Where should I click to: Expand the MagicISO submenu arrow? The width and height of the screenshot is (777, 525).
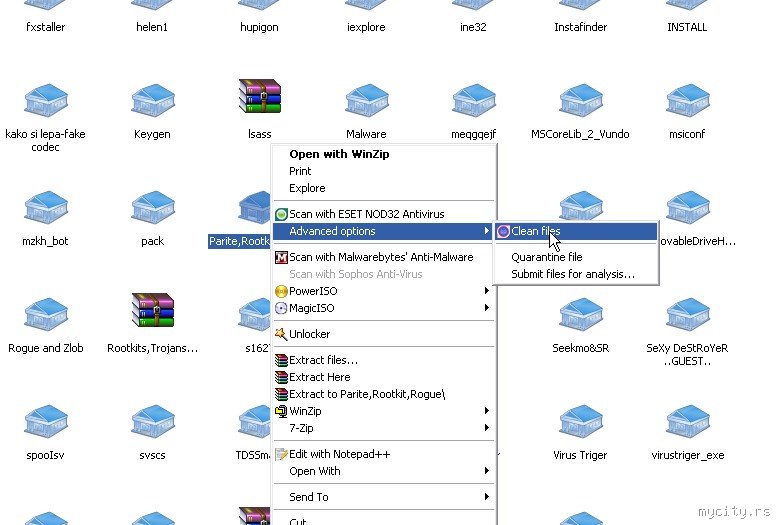487,308
